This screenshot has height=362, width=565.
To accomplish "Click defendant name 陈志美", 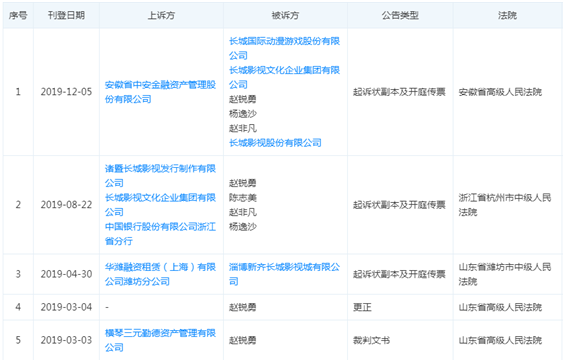I will [243, 198].
